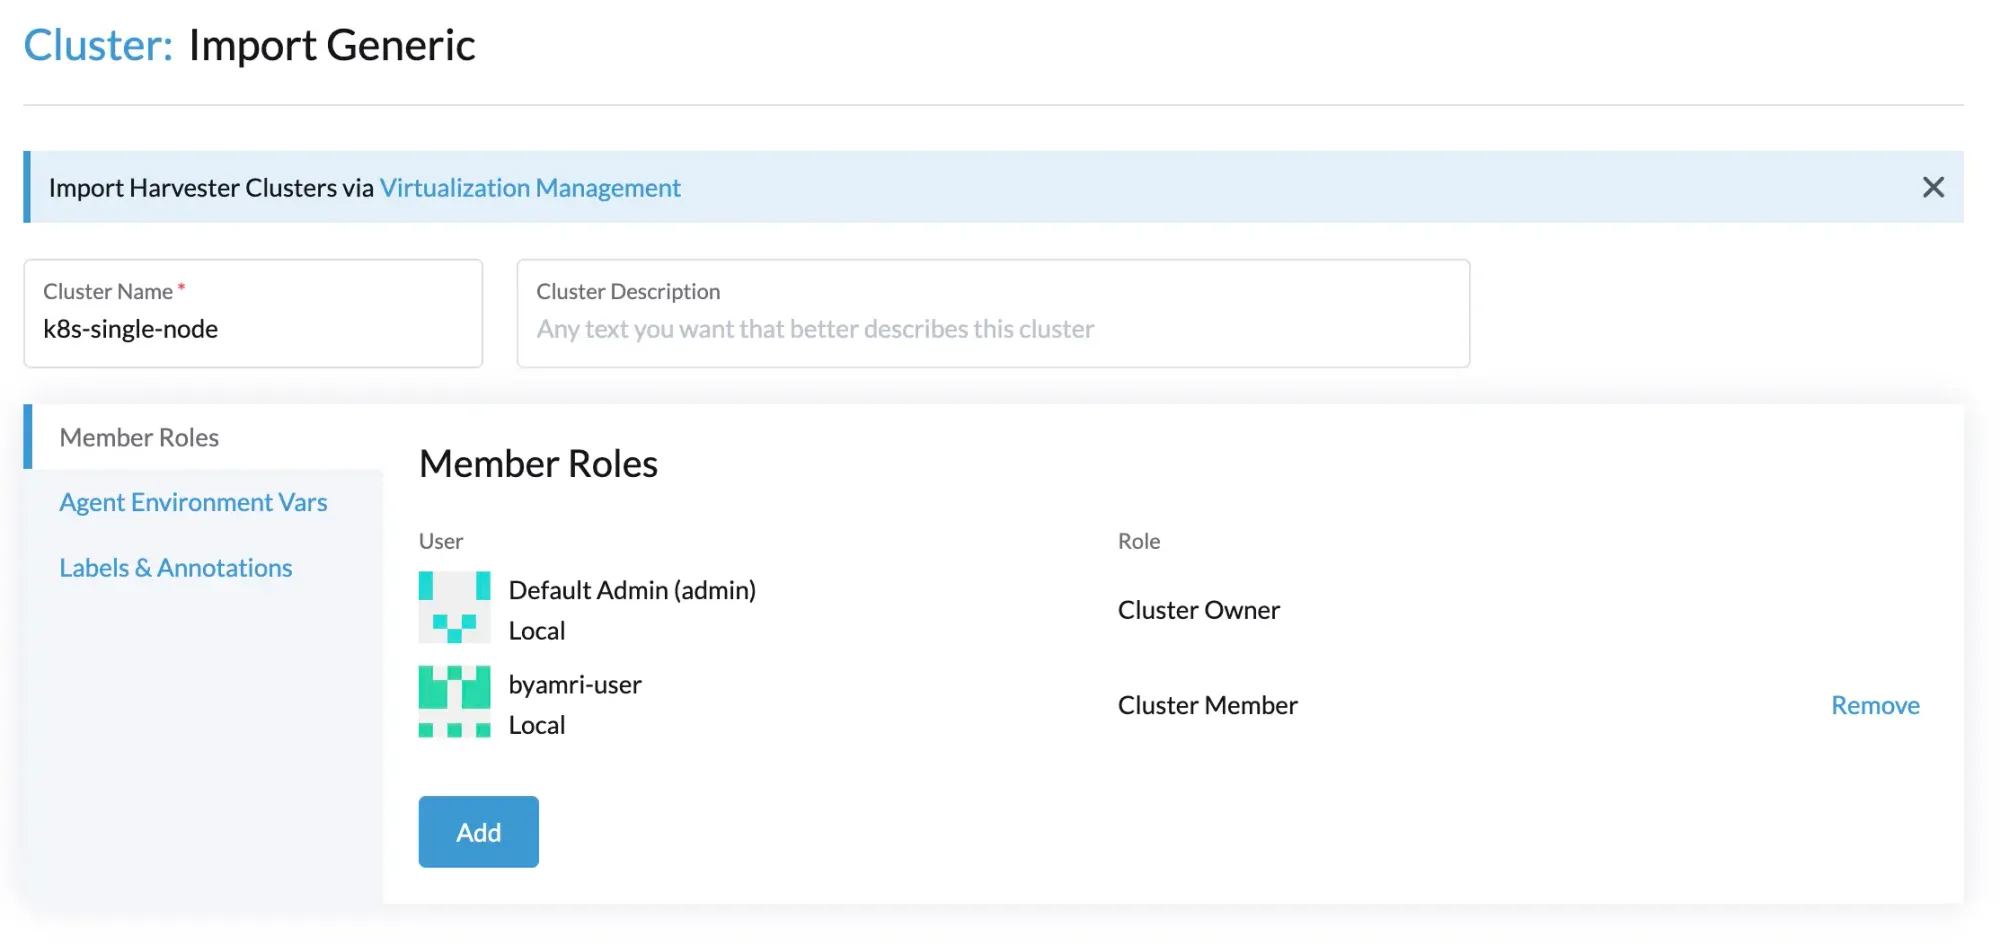This screenshot has height=945, width=2000.
Task: Open the Virtualization Management link
Action: [x=531, y=187]
